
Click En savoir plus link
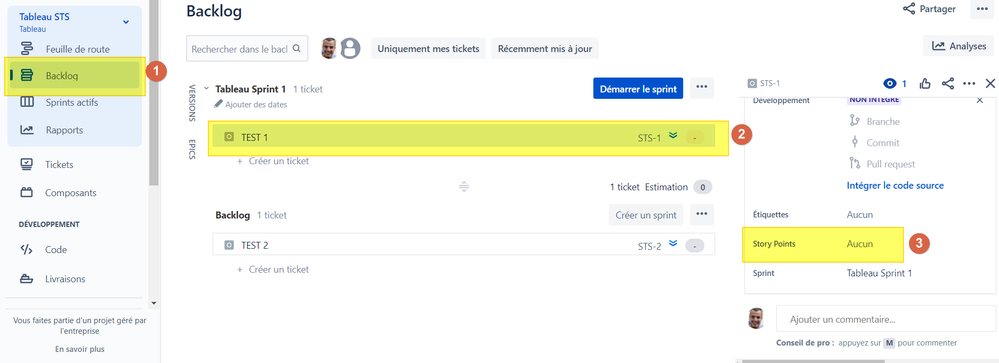click(80, 349)
